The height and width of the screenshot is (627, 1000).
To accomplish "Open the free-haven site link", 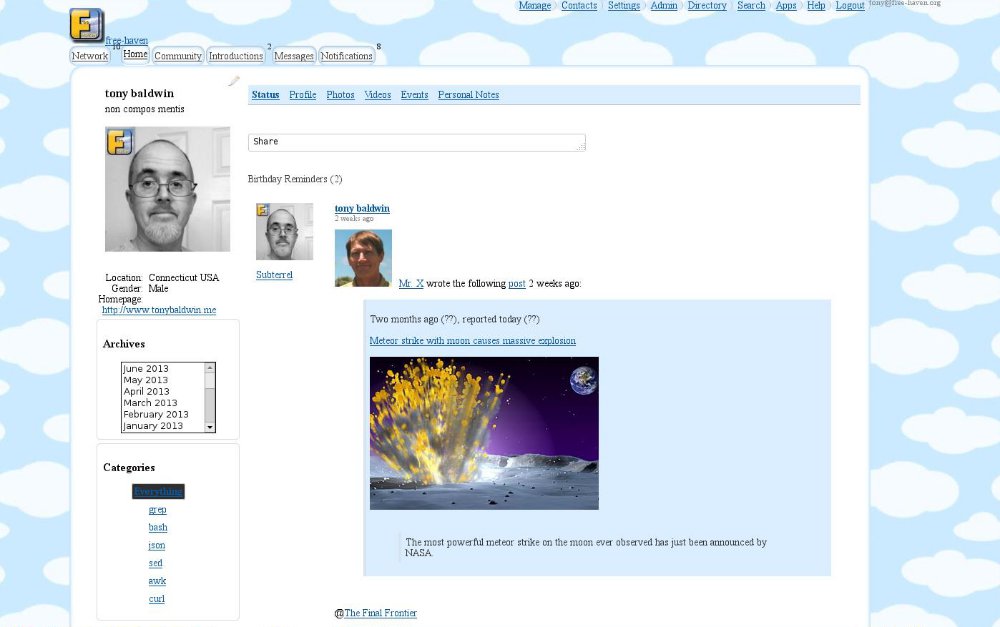I will click(126, 40).
